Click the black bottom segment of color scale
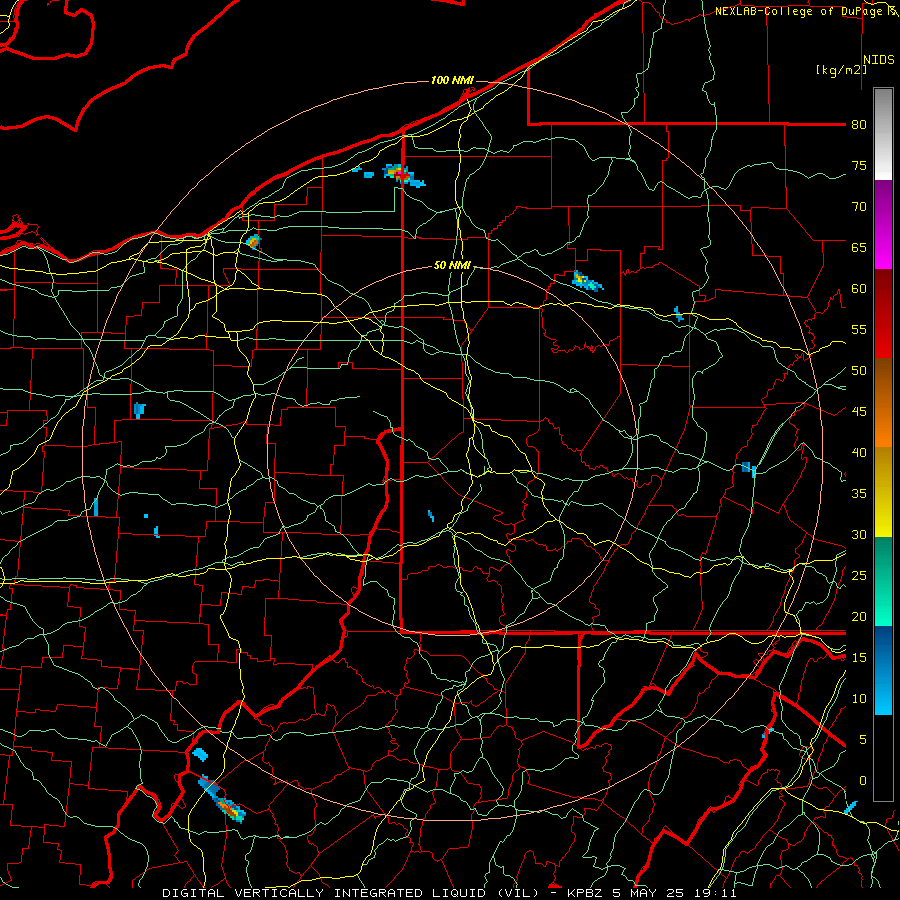 coord(883,758)
